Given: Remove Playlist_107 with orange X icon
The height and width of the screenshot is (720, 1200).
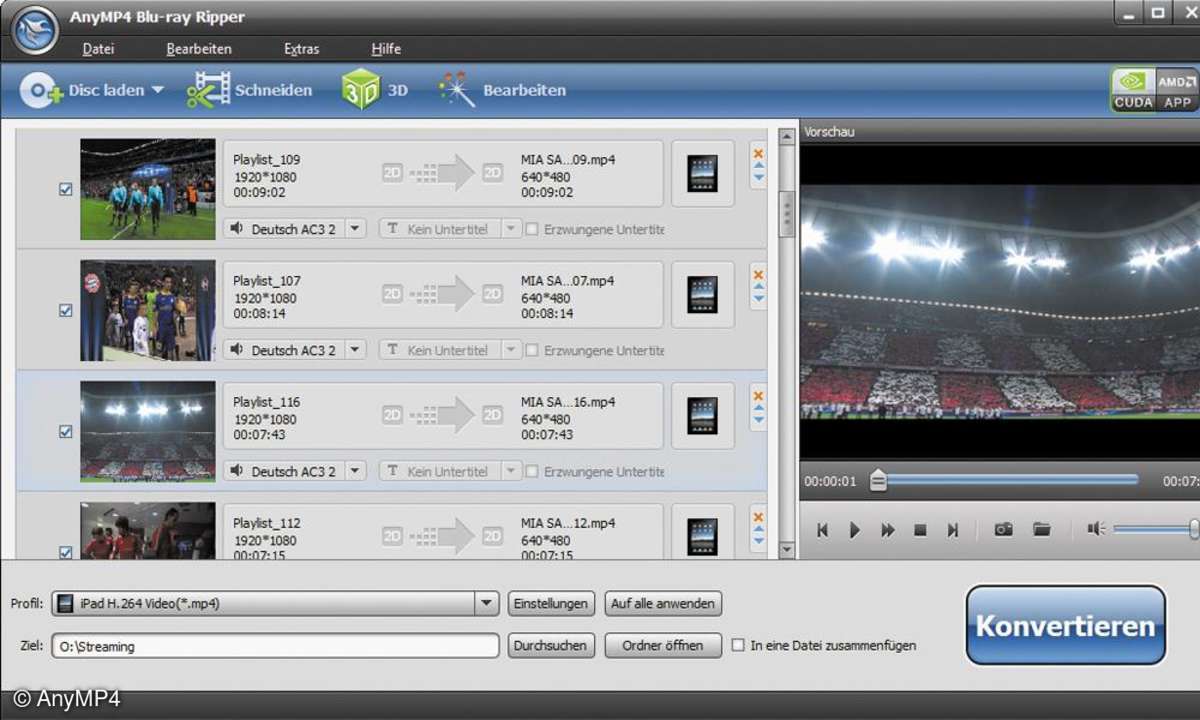Looking at the screenshot, I should tap(758, 275).
